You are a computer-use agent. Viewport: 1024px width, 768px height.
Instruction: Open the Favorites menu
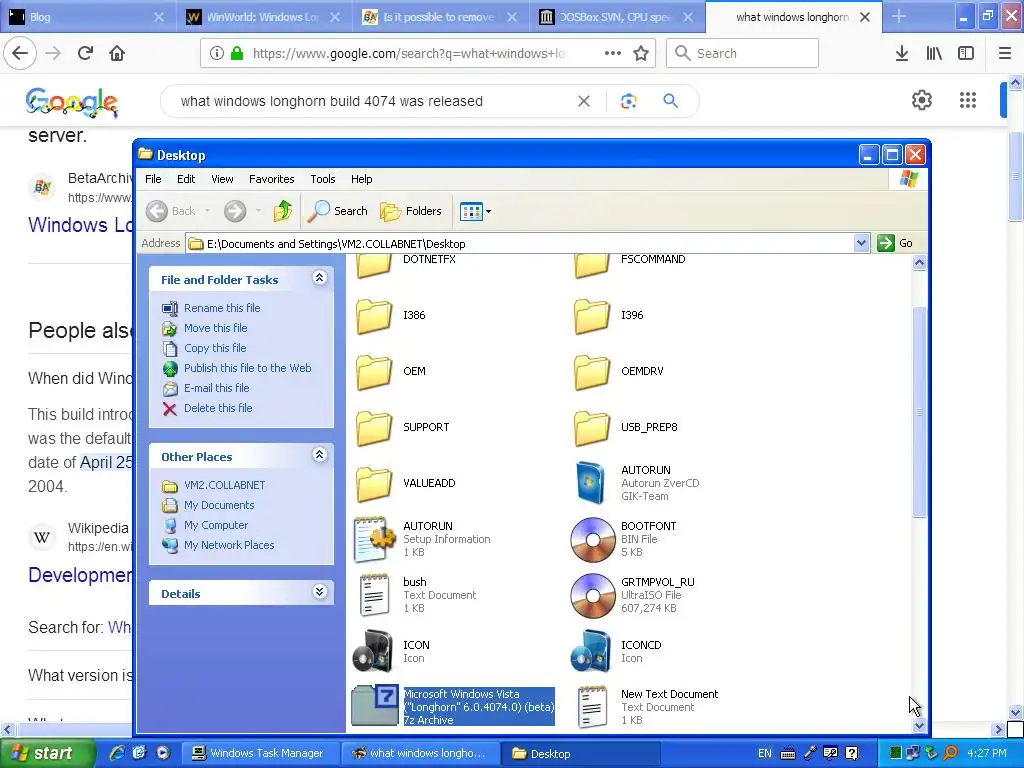[272, 179]
